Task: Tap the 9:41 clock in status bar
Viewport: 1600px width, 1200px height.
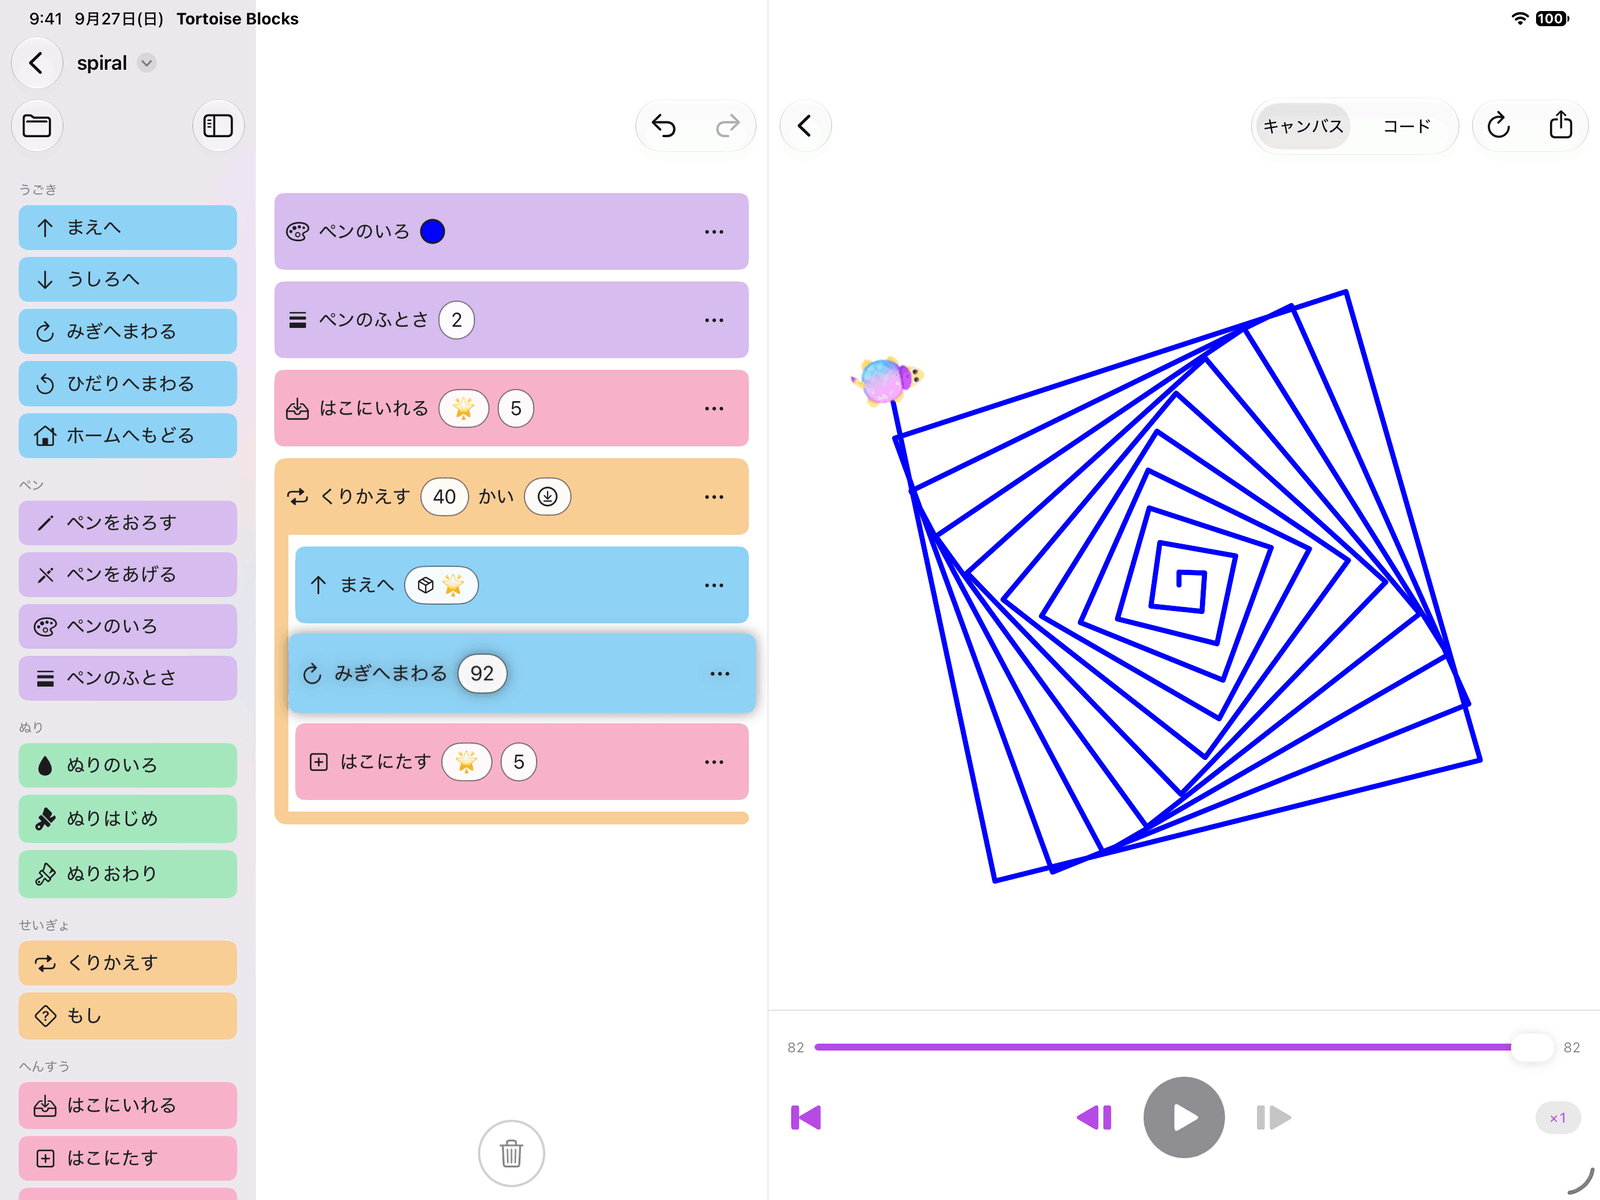Action: pos(46,19)
